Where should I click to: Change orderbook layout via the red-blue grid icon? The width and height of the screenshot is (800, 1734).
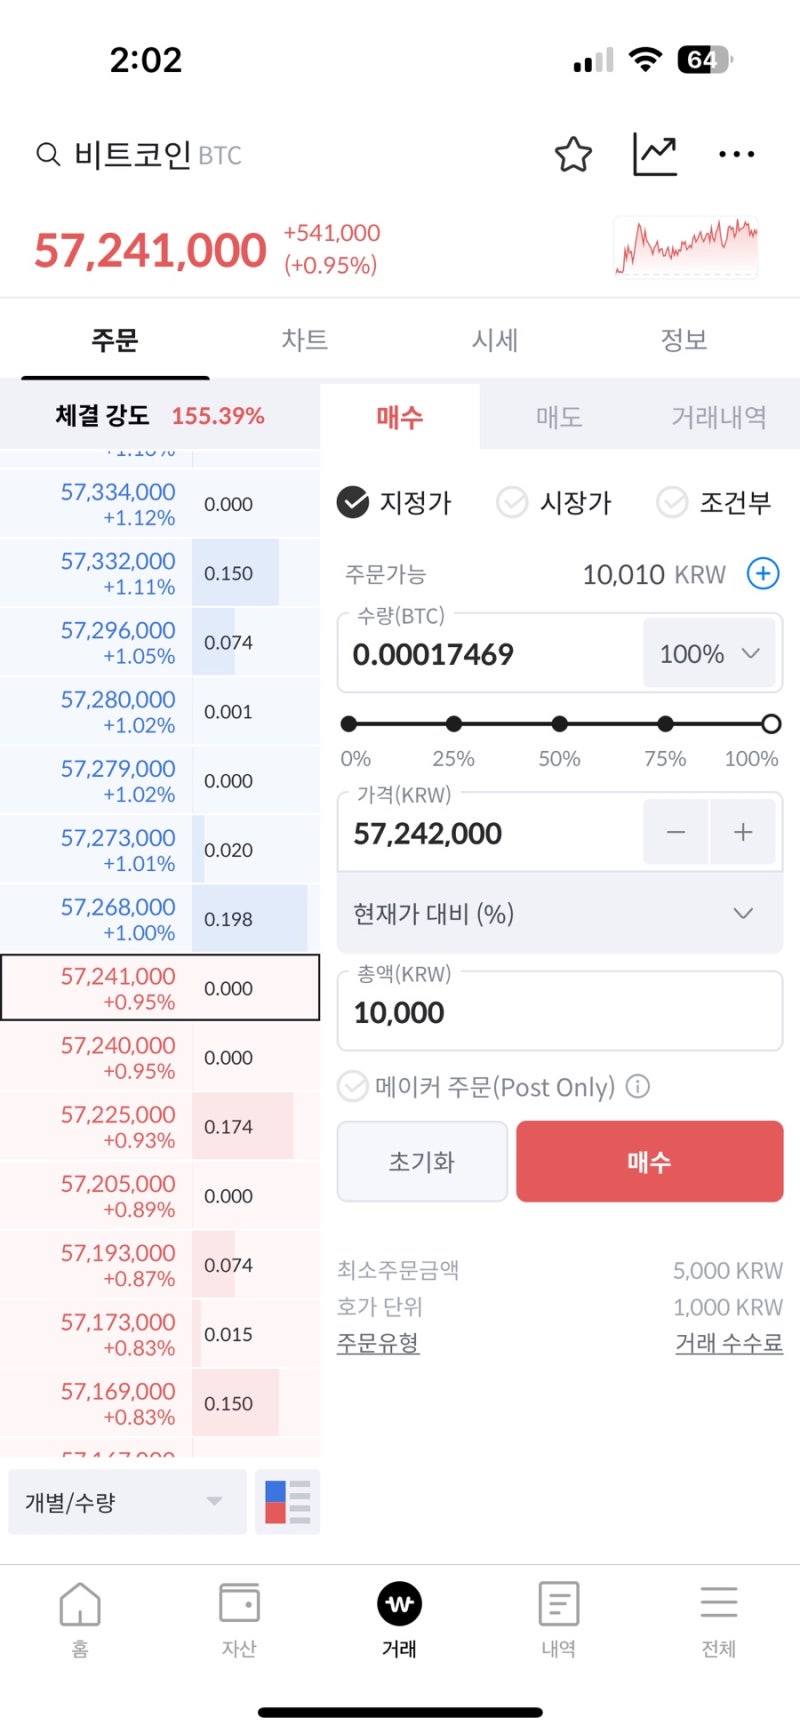287,1501
